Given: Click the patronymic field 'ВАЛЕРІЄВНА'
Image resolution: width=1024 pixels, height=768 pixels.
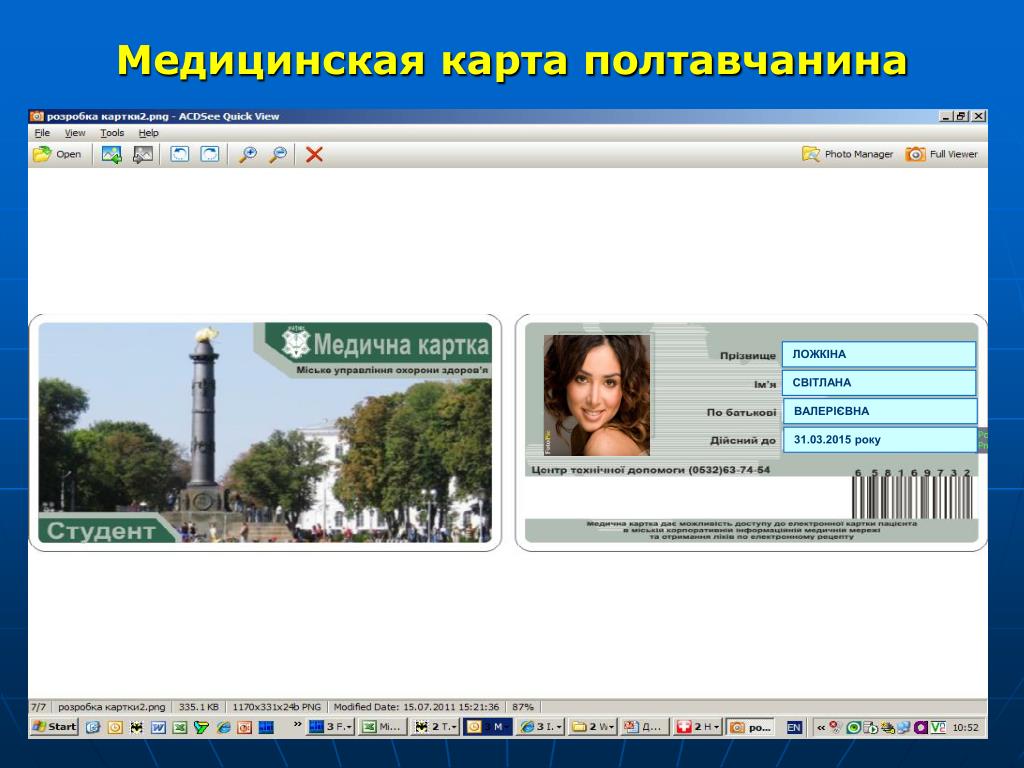Looking at the screenshot, I should click(x=880, y=411).
